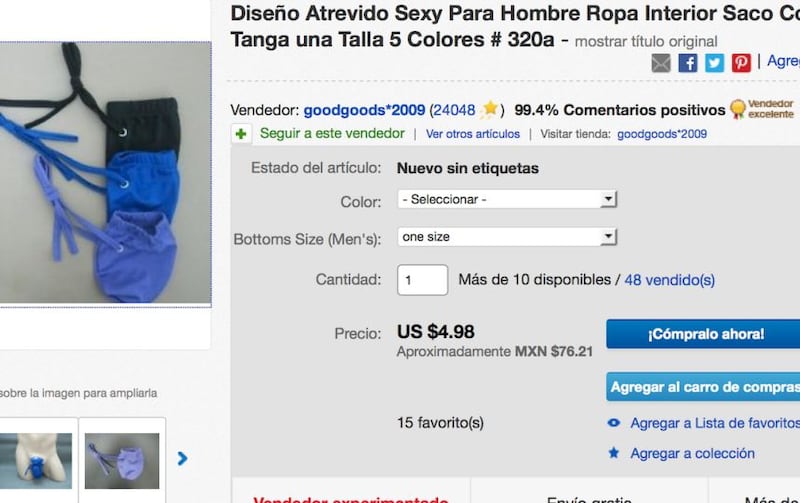Click the ¡Cómpralo ahora! button

704,334
